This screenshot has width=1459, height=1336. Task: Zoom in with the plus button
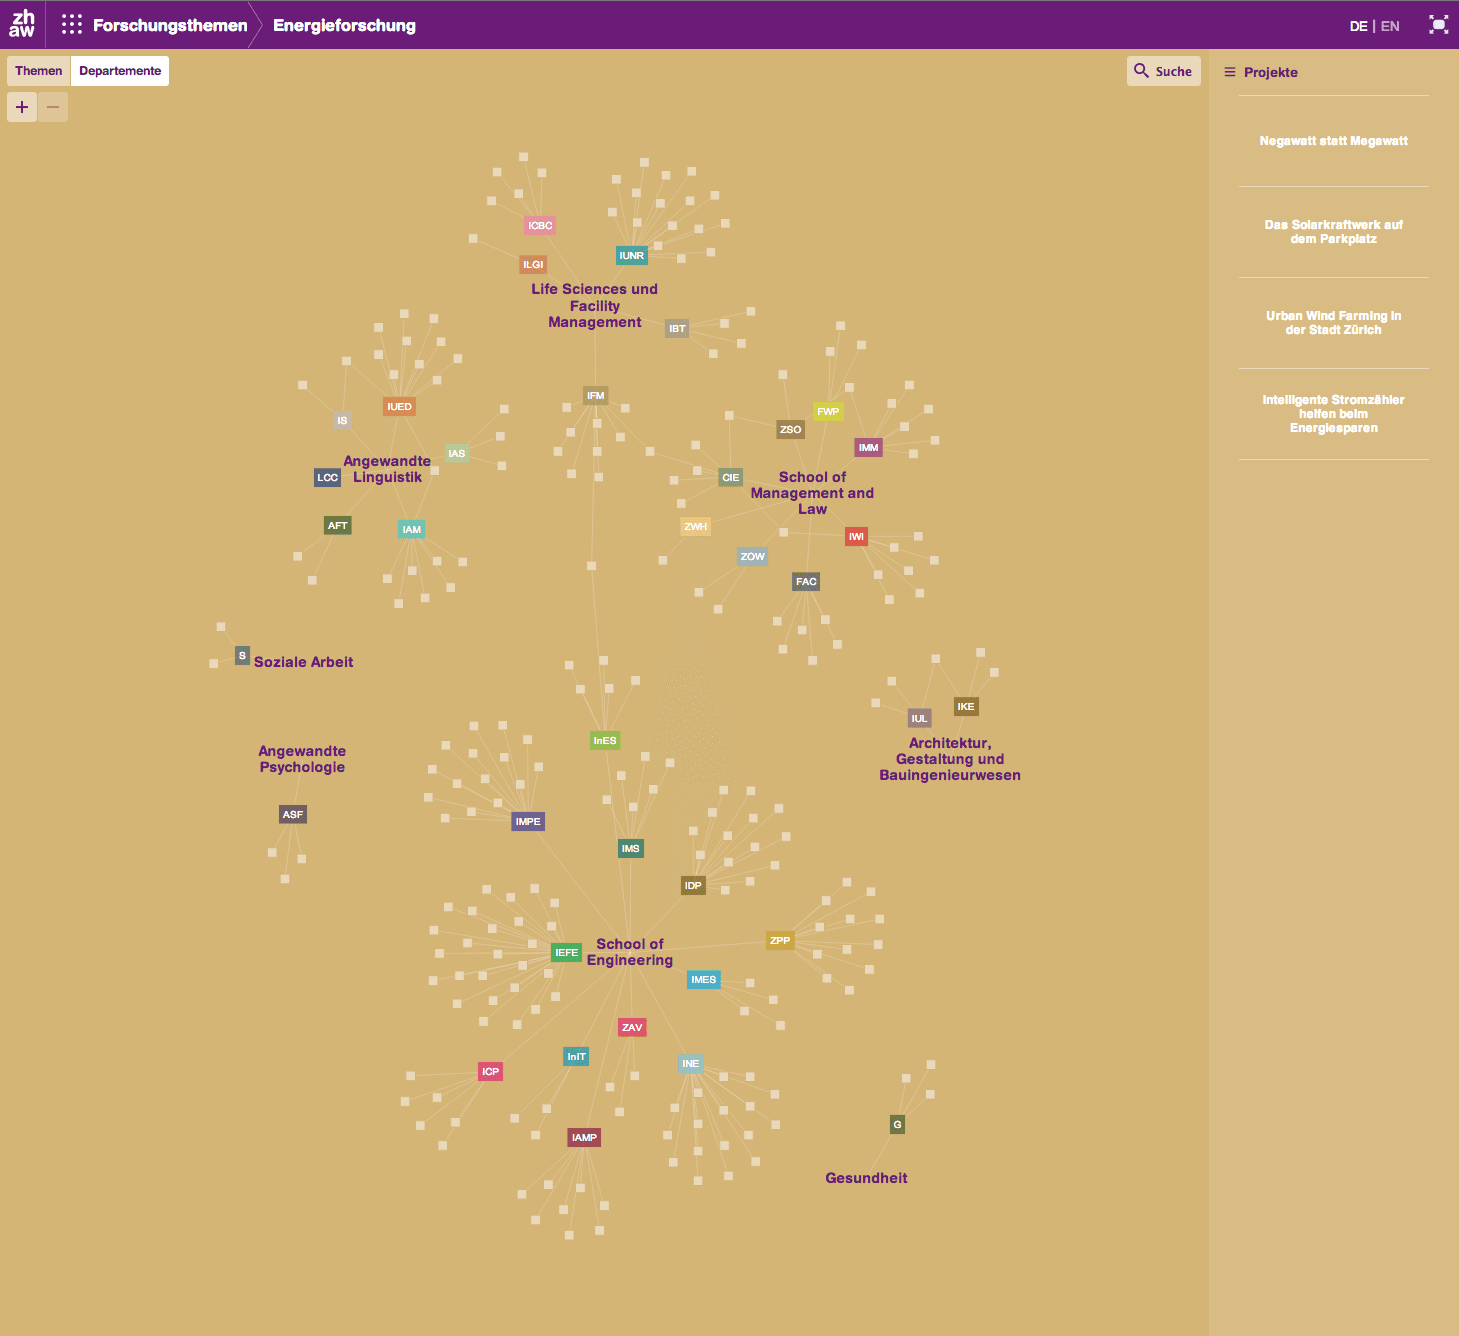click(x=22, y=107)
